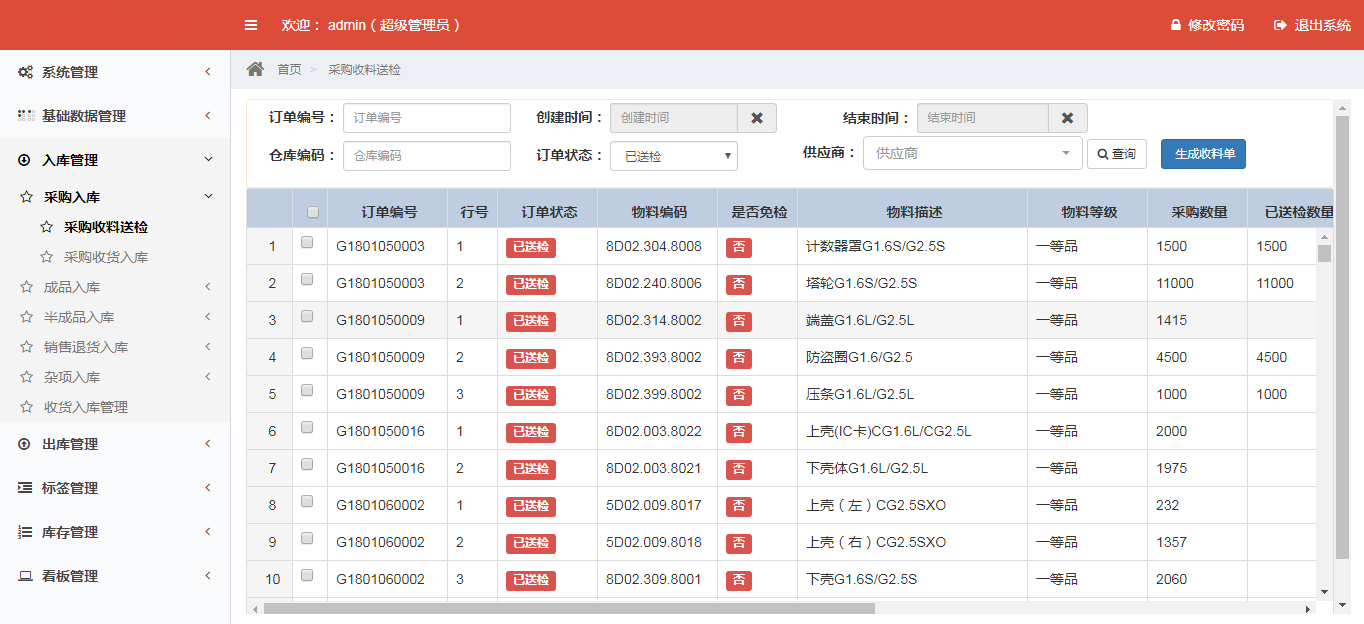Click the table's horizontal scrollbar
Screen dimensions: 1364x624
pyautogui.click(x=569, y=608)
